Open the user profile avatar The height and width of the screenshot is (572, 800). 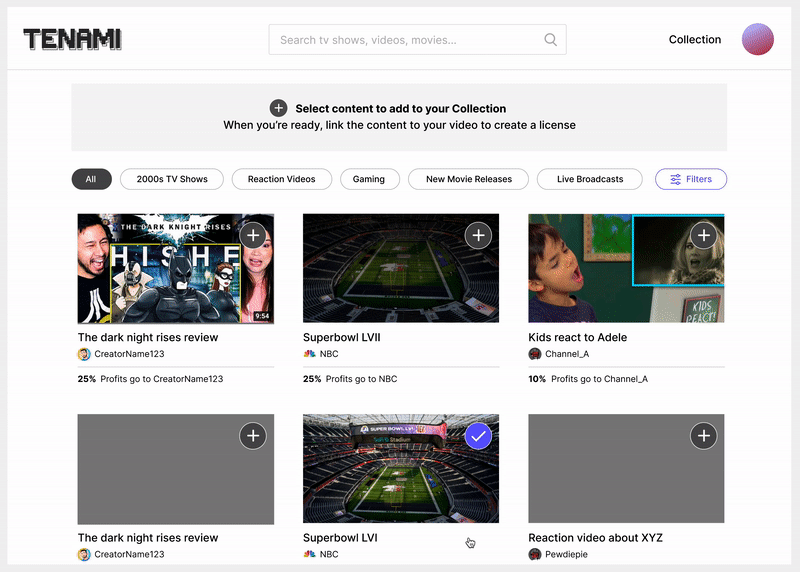pyautogui.click(x=758, y=39)
